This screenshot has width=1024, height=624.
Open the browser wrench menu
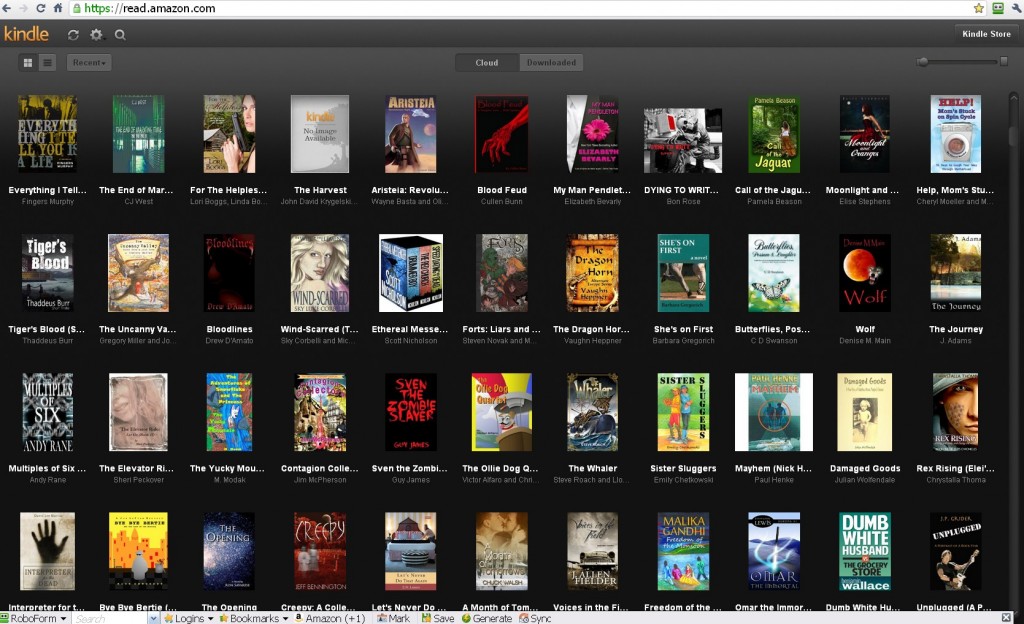1017,8
